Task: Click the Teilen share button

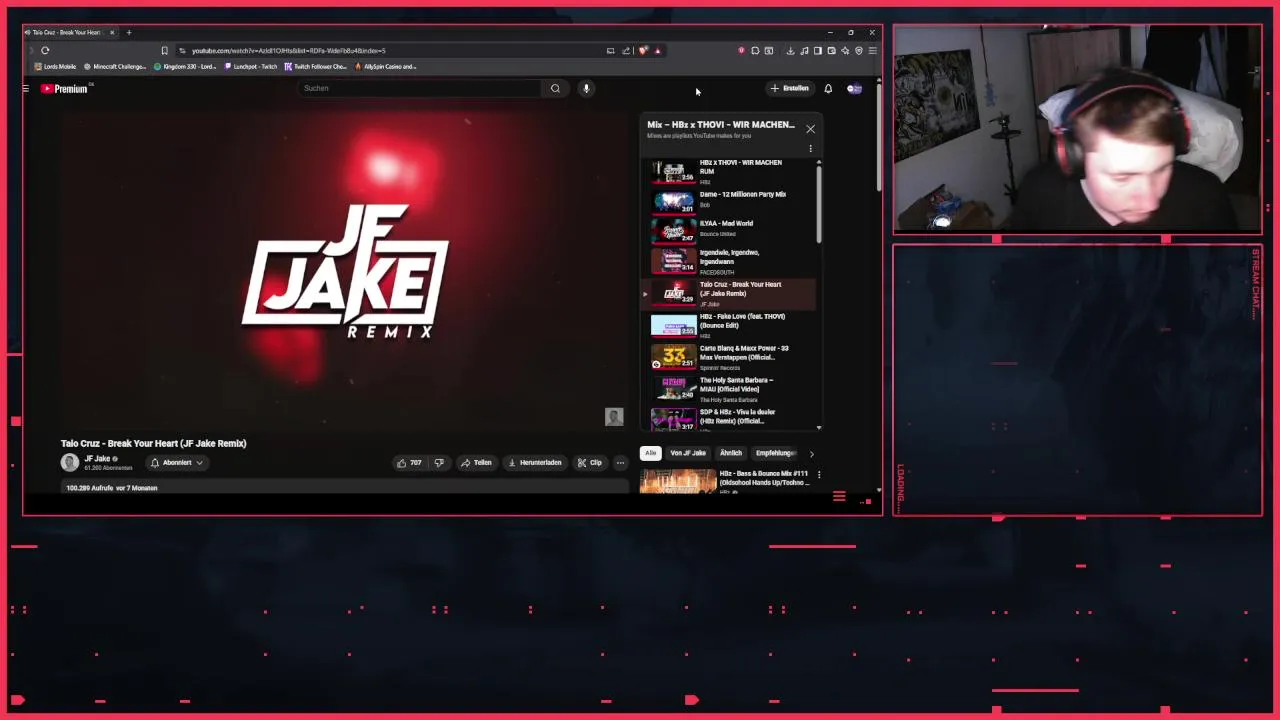Action: coord(476,463)
